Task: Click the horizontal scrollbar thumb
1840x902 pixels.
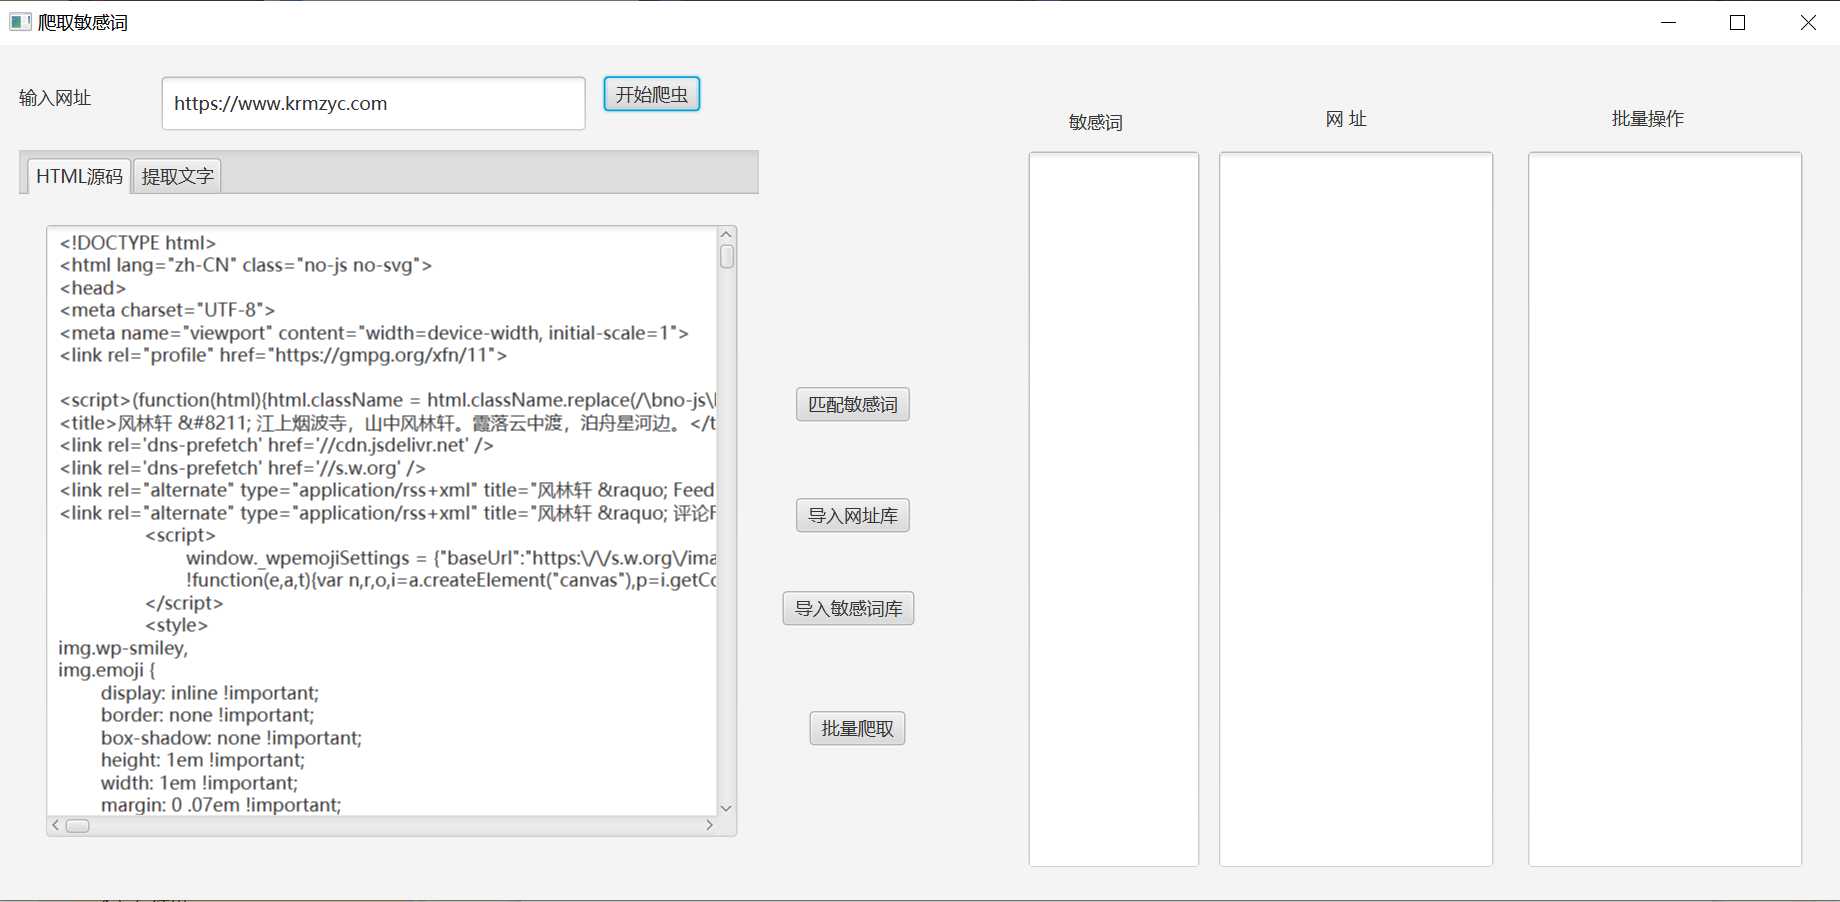Action: (x=78, y=825)
